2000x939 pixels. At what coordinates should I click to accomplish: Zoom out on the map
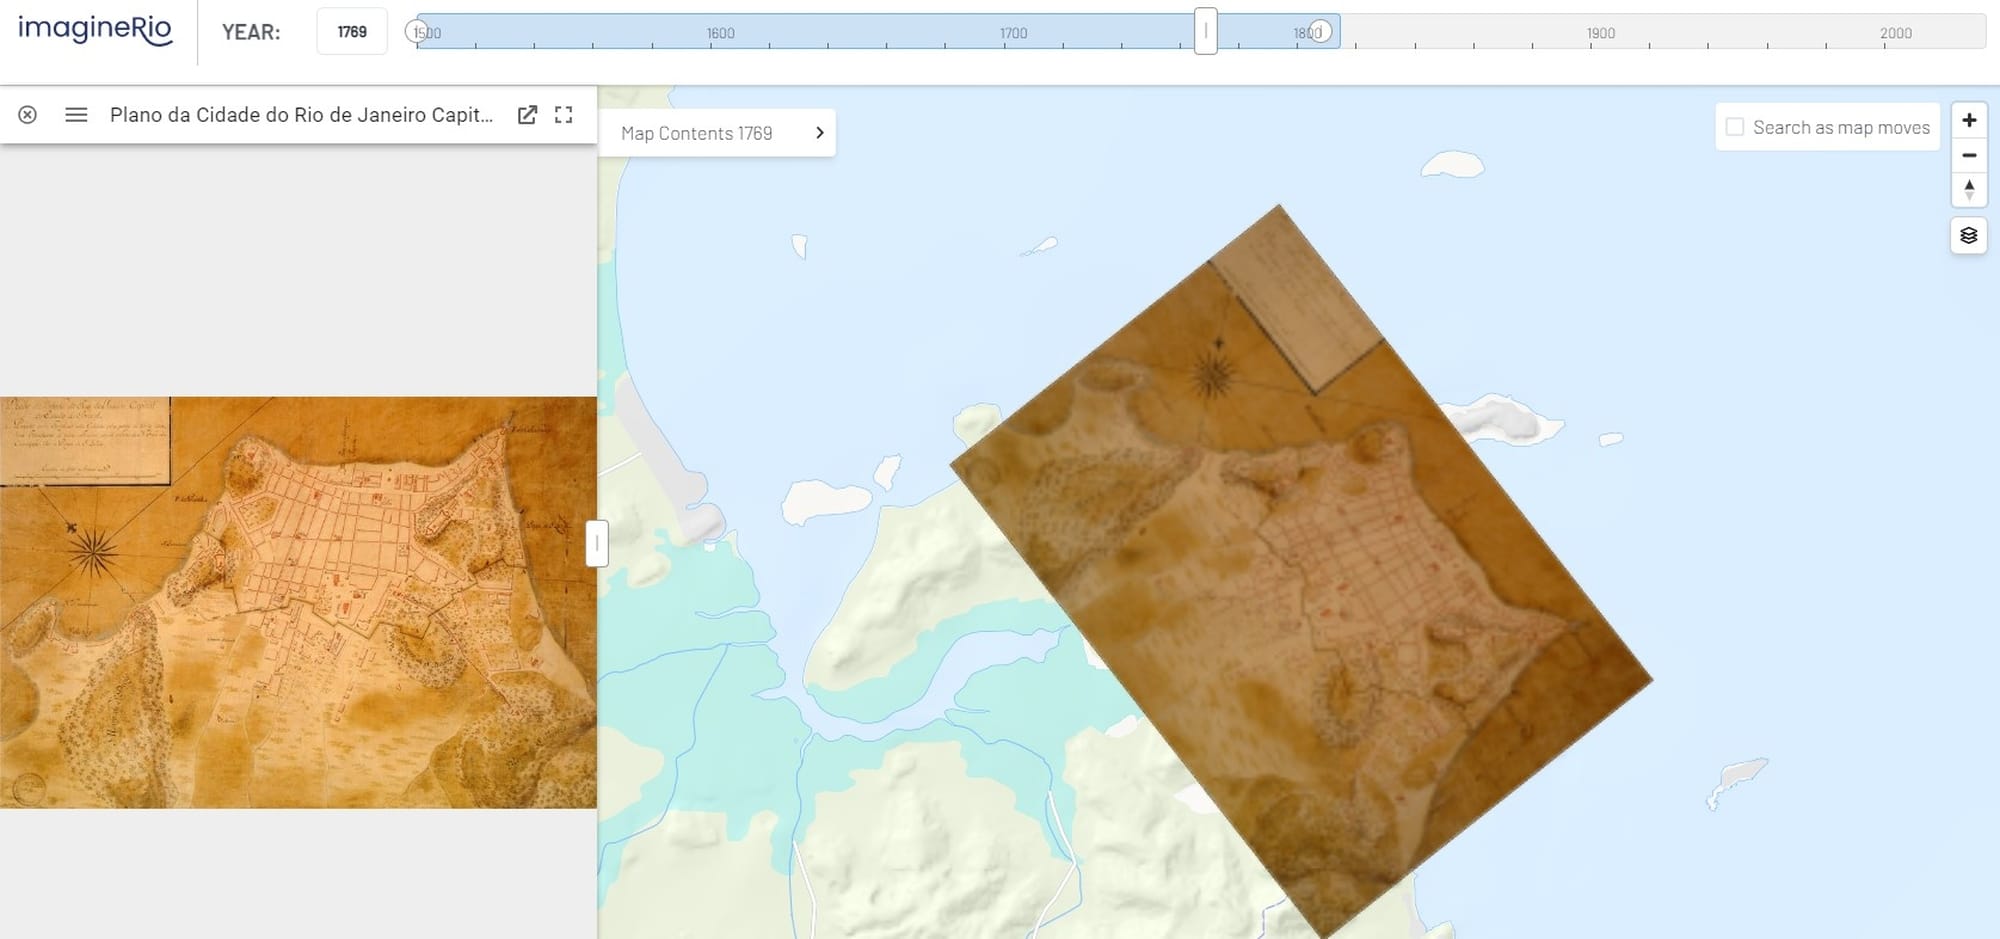[1969, 155]
